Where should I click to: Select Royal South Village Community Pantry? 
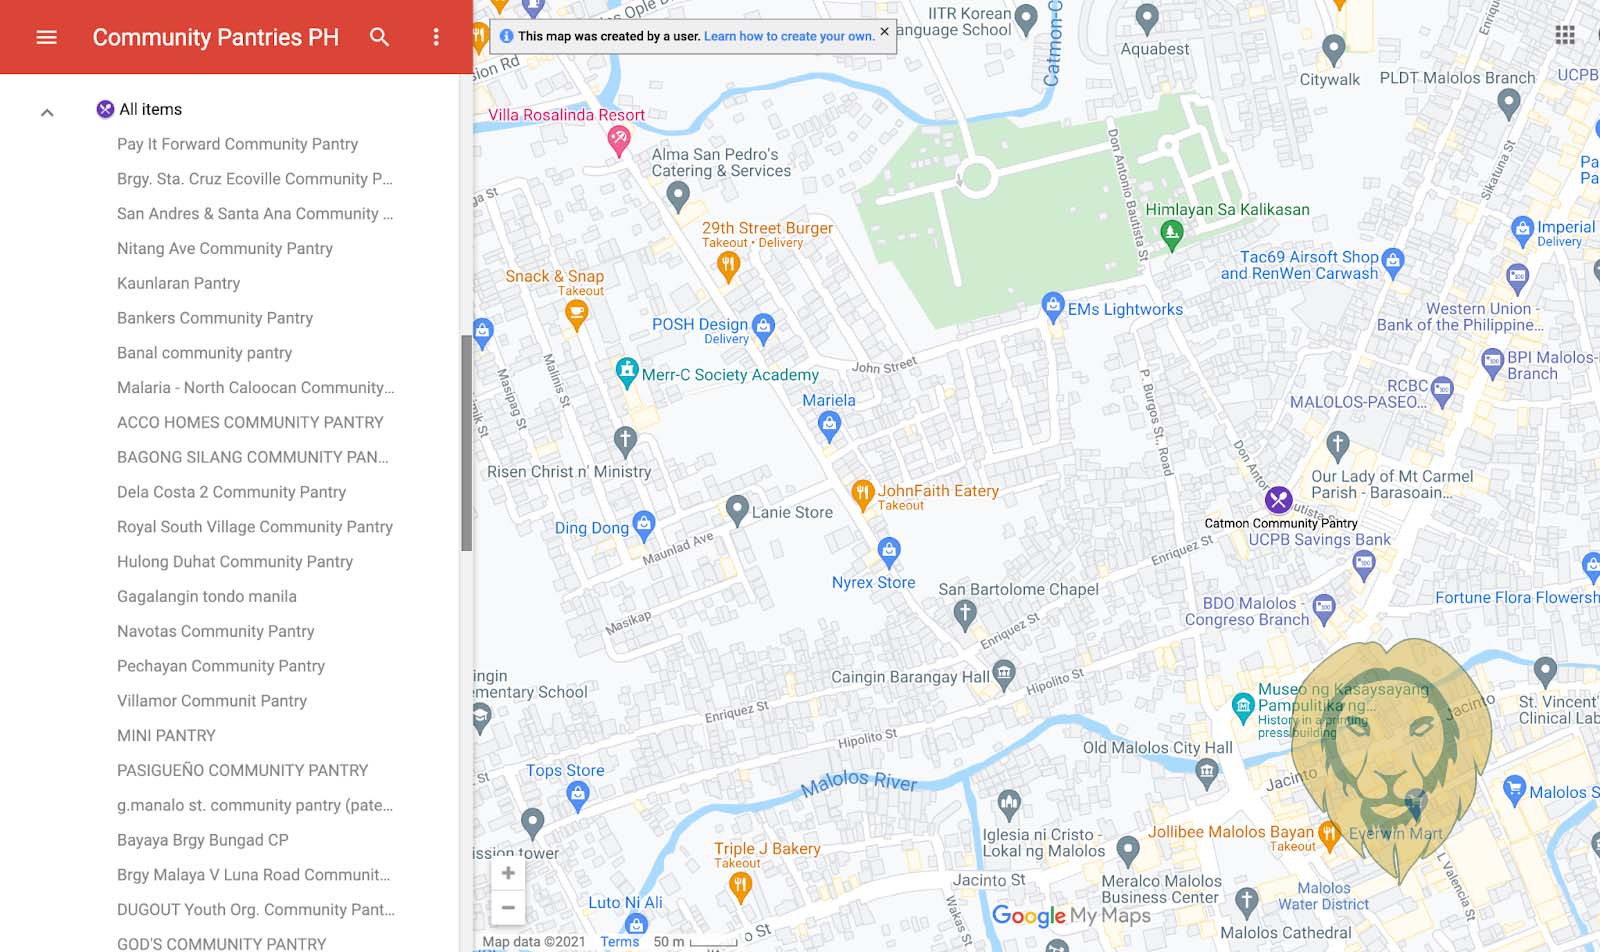[x=255, y=527]
